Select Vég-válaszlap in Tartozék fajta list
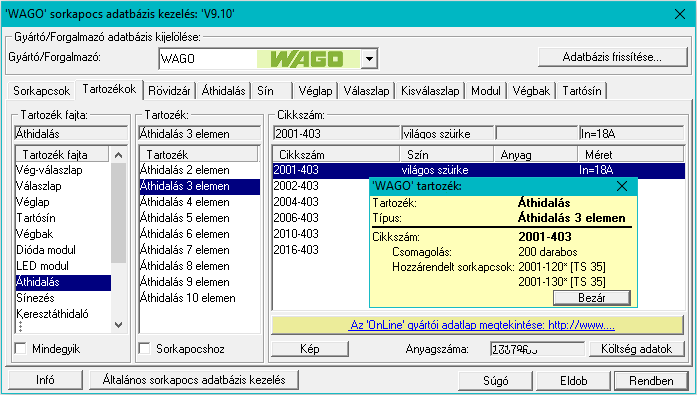The image size is (697, 395). pos(63,170)
